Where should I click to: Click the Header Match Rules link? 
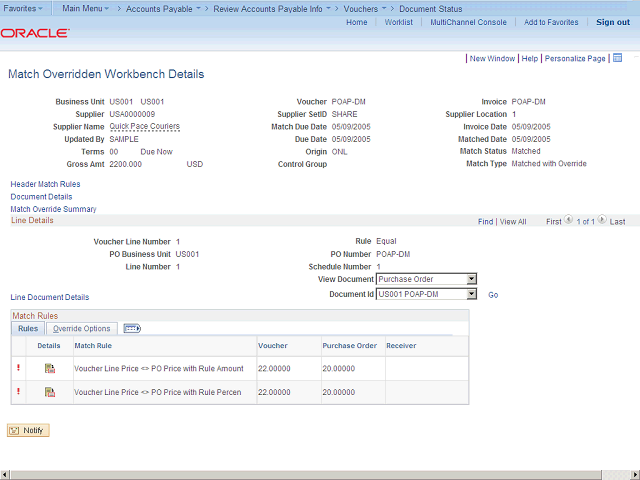(x=45, y=184)
